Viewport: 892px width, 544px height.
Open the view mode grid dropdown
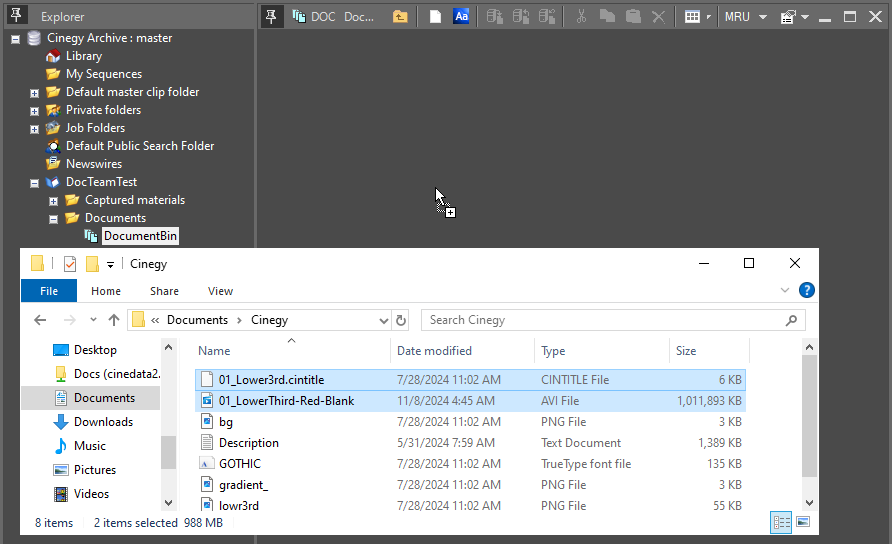698,17
